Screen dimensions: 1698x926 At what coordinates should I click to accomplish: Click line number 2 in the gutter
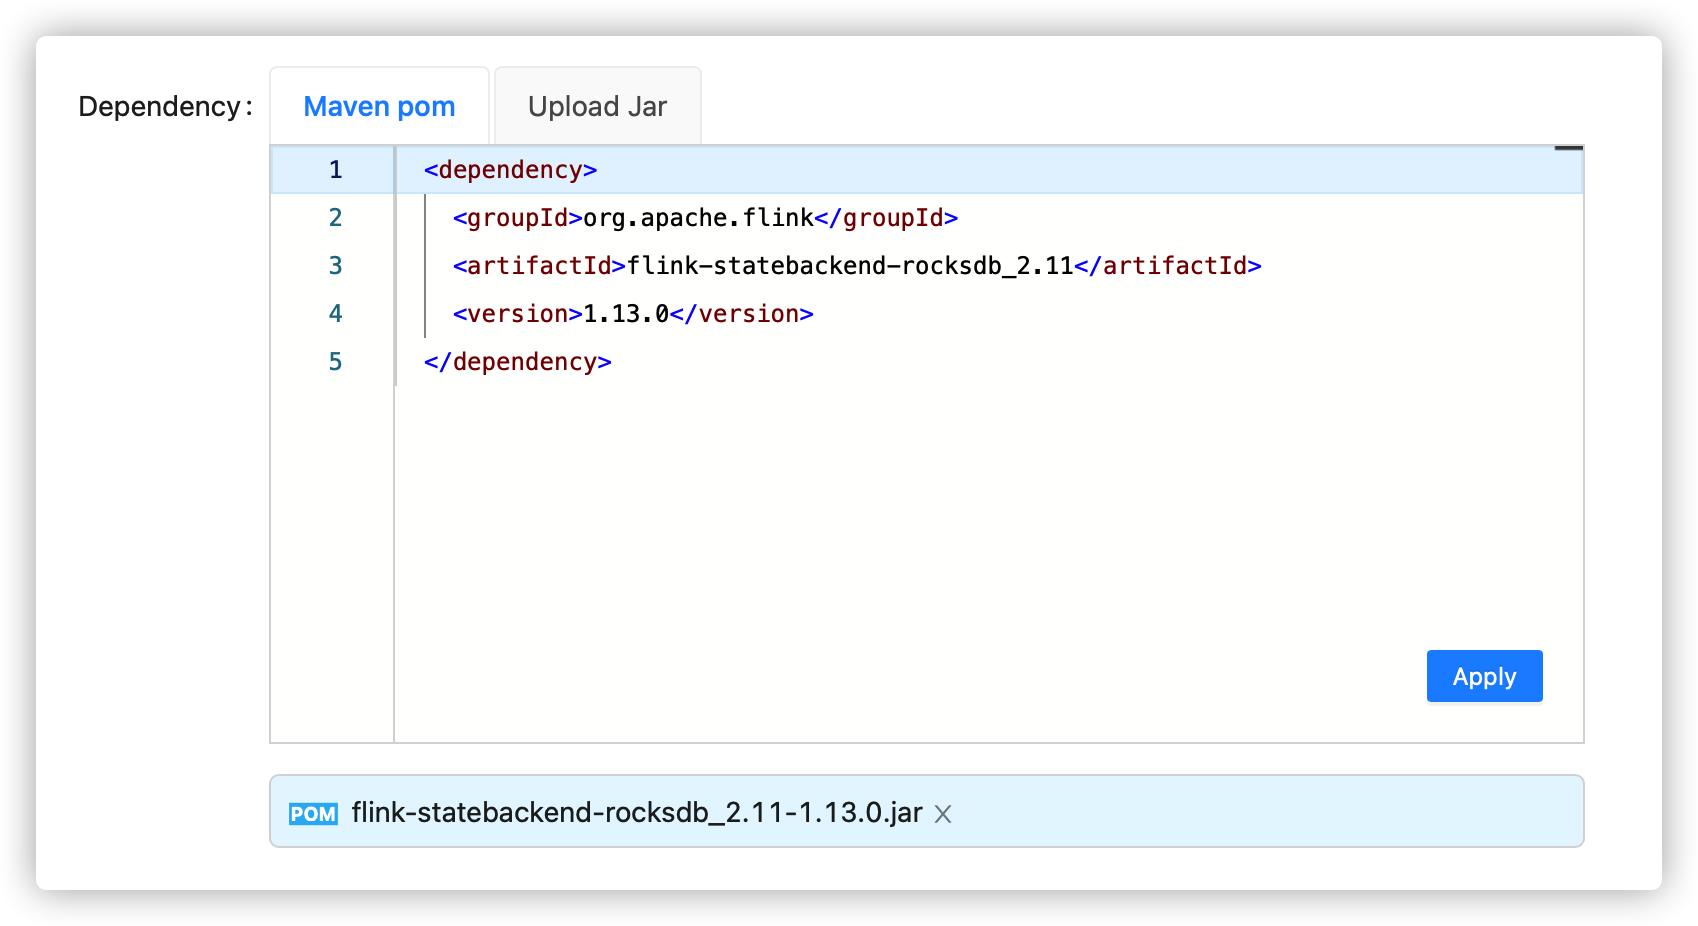[335, 218]
